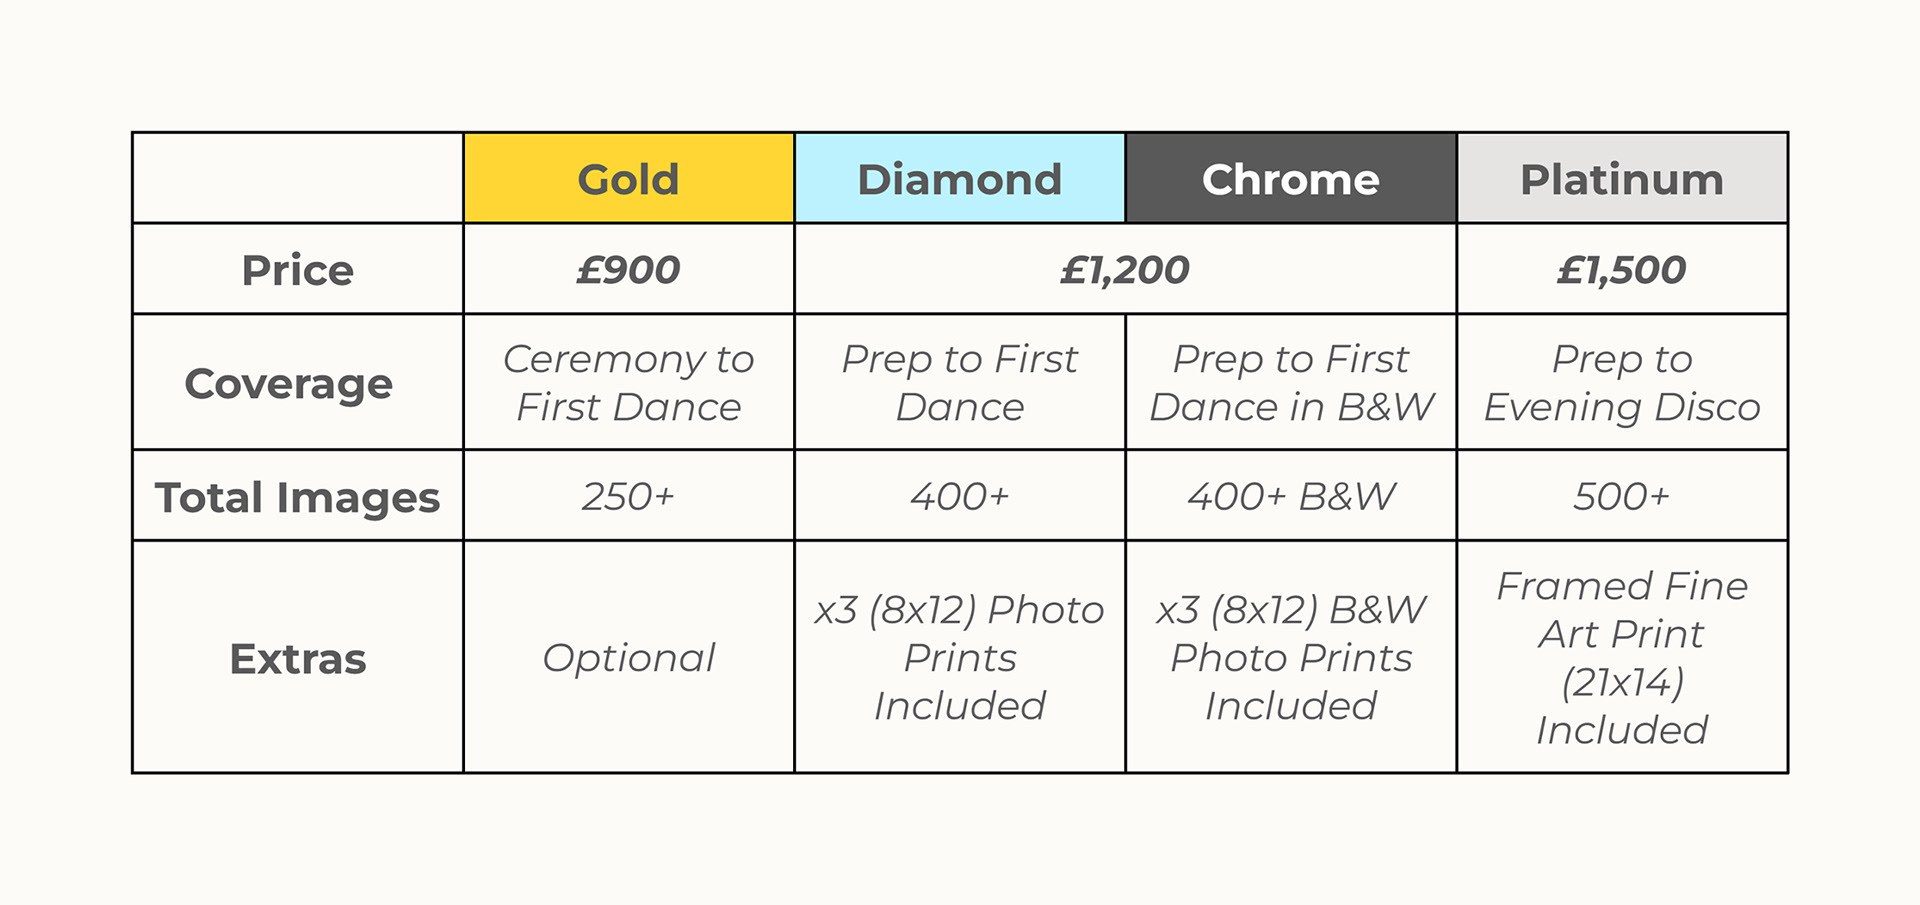Click the 400+ B&W images cell
The height and width of the screenshot is (905, 1920).
click(x=1290, y=497)
